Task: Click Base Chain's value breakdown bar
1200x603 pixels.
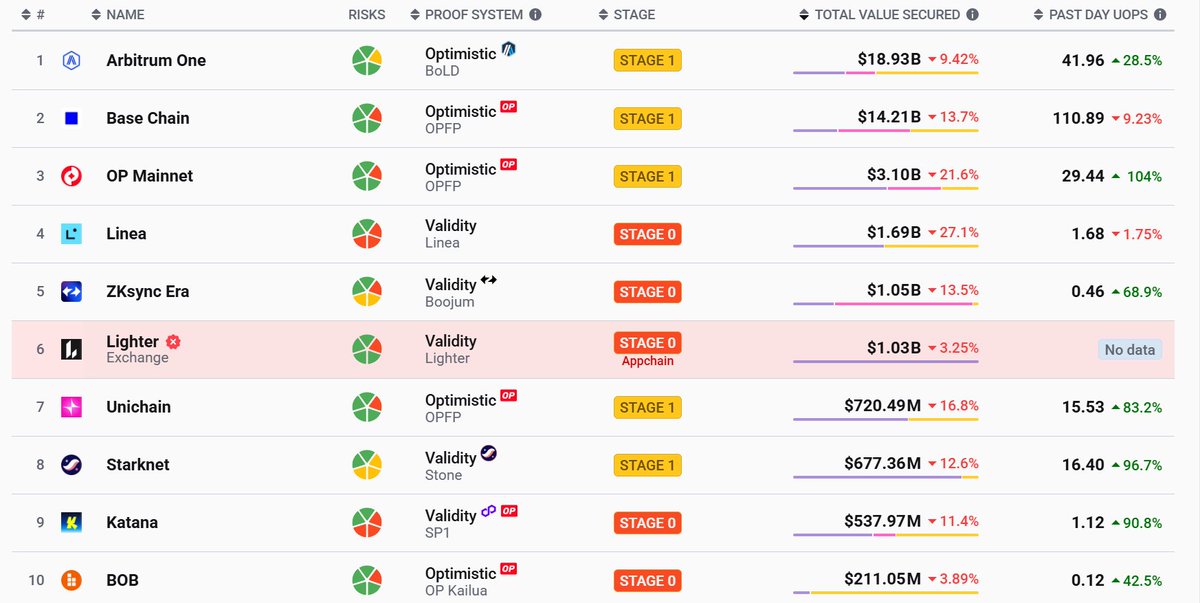Action: 885,131
